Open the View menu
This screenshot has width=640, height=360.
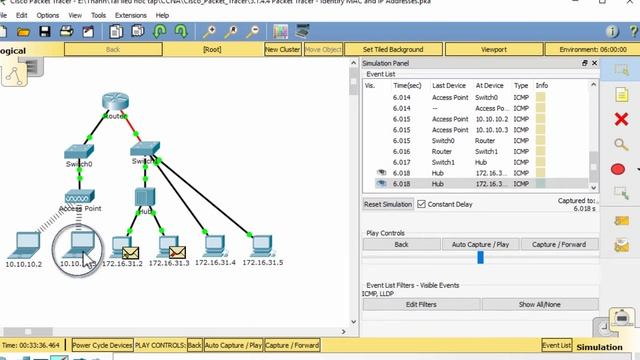tap(75, 15)
